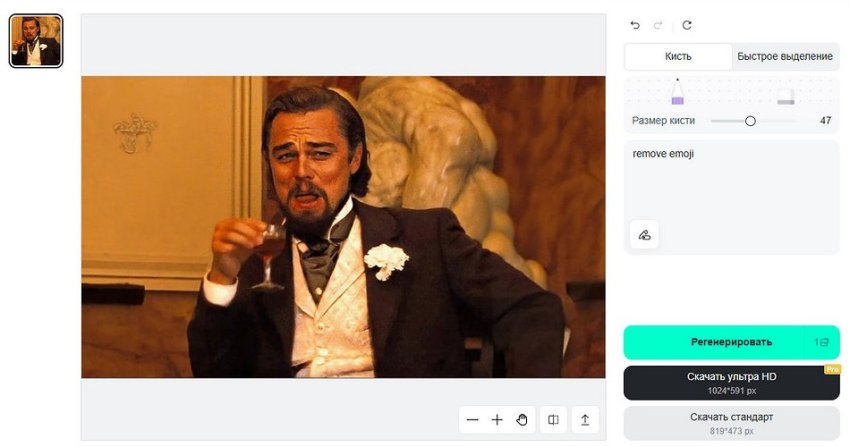This screenshot has width=850, height=447.
Task: Click the Скачать стандарт button
Action: [731, 422]
